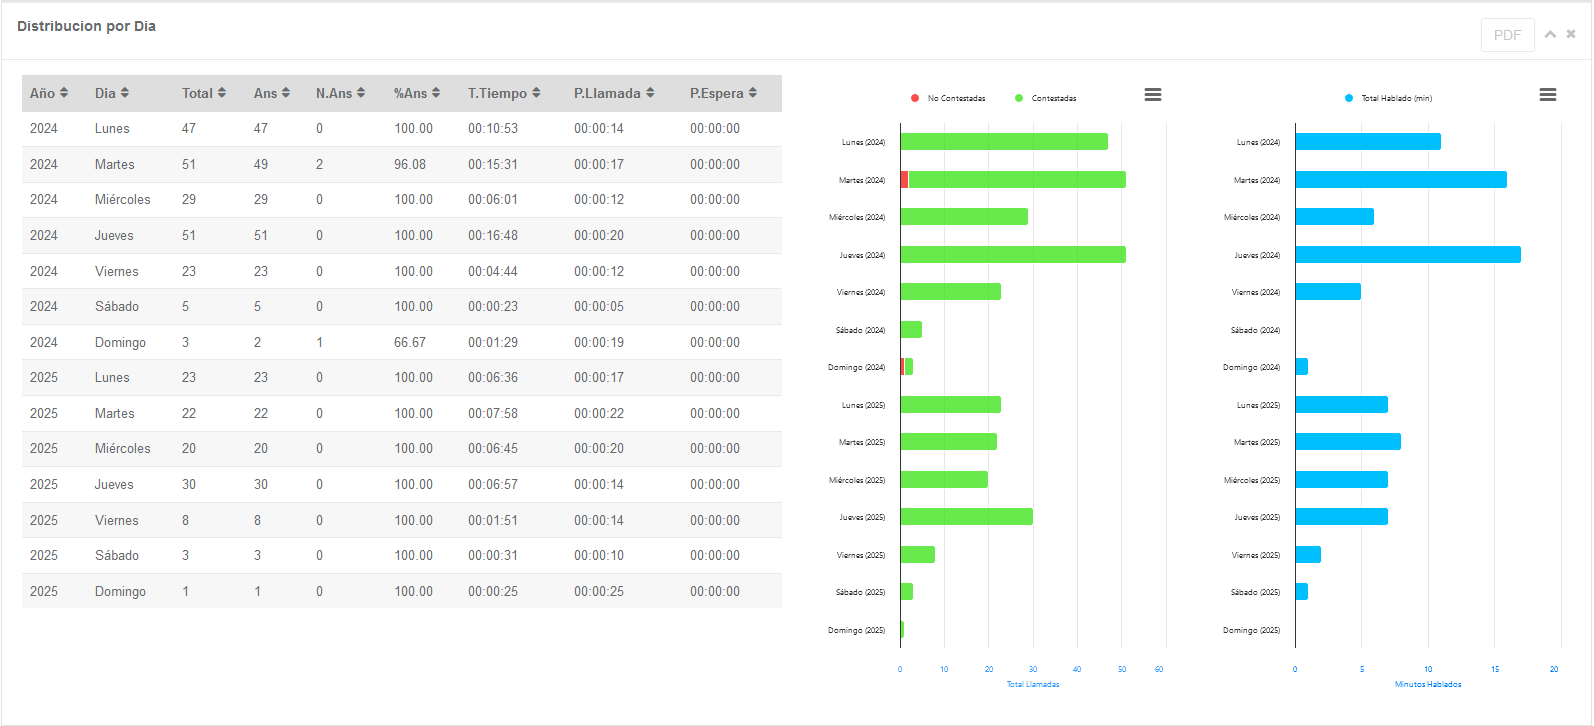Collapse the Distribucion por Dia panel

(x=1550, y=34)
